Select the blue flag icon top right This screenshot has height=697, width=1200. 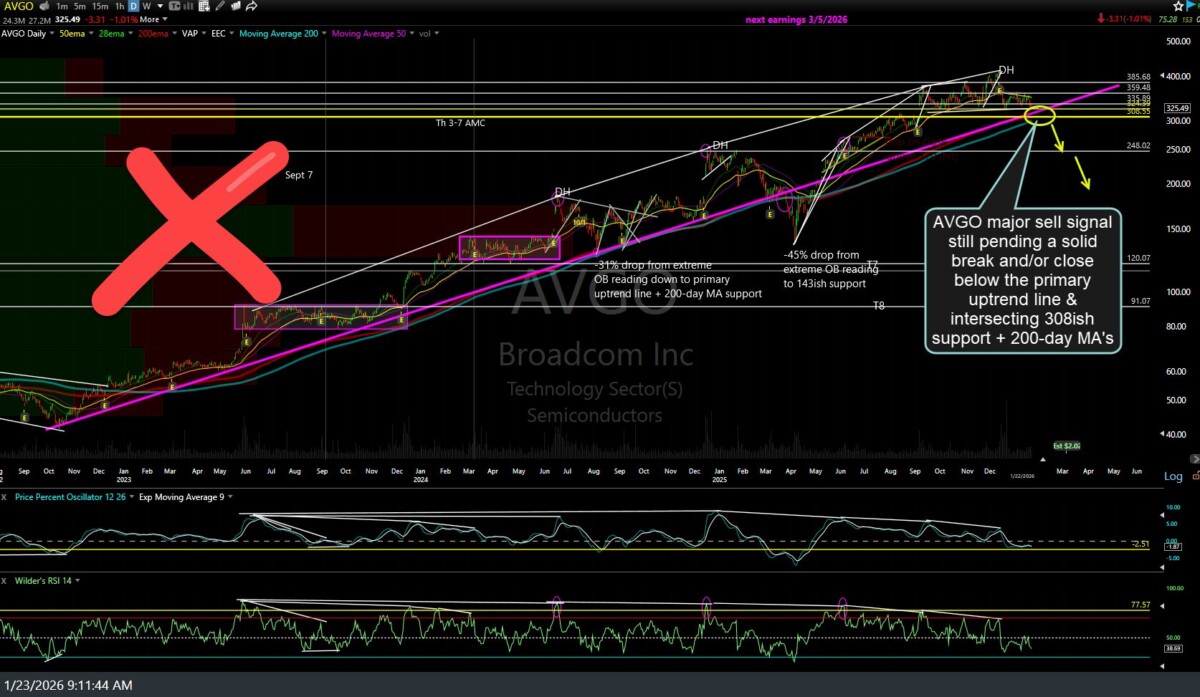[1190, 6]
